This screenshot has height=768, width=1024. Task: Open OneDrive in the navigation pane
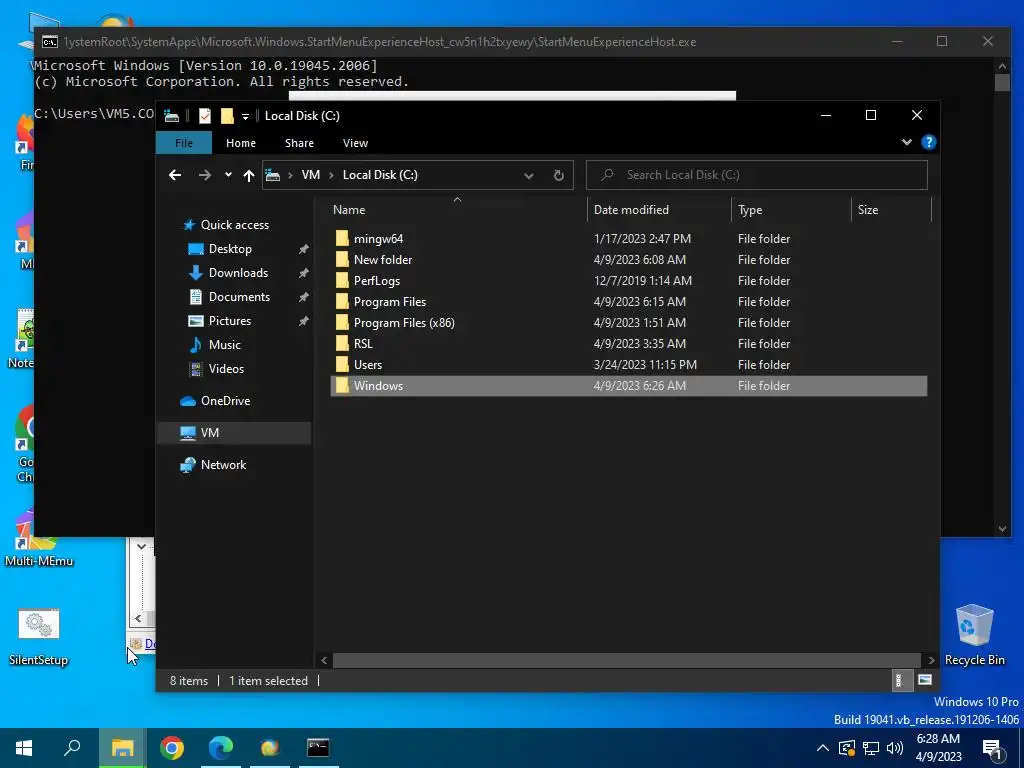225,401
